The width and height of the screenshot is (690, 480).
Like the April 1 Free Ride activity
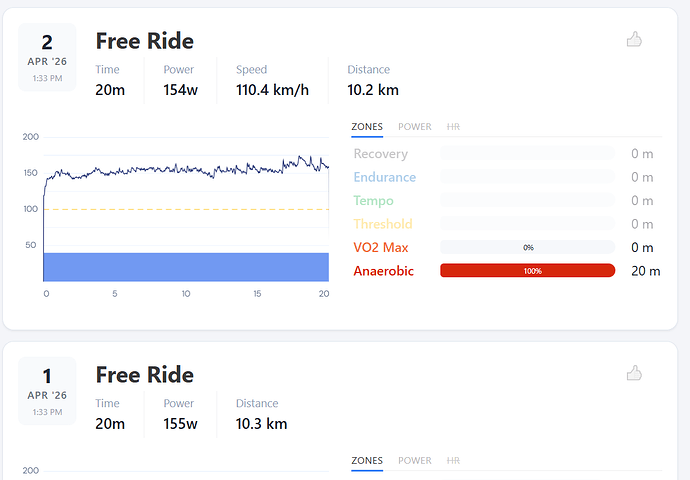point(633,373)
